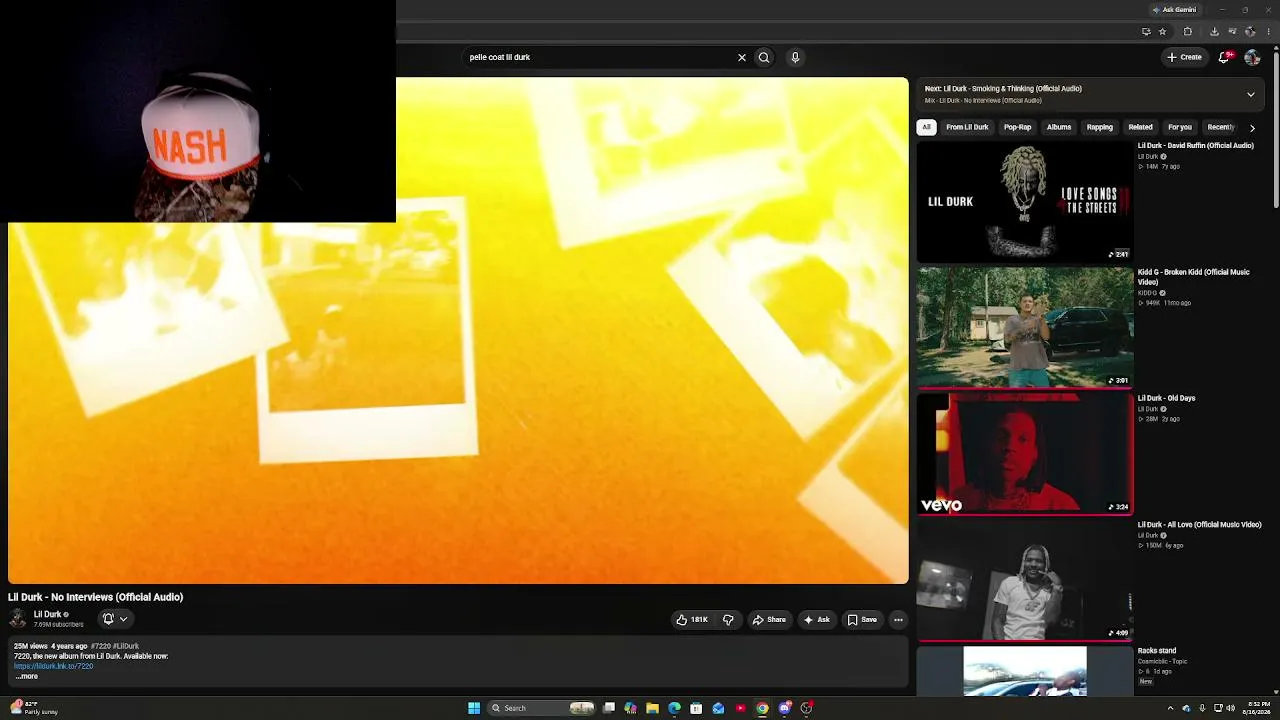
Task: Click the title 'Lil Durk - David Ruffin (Official Audio)'
Action: point(1196,146)
